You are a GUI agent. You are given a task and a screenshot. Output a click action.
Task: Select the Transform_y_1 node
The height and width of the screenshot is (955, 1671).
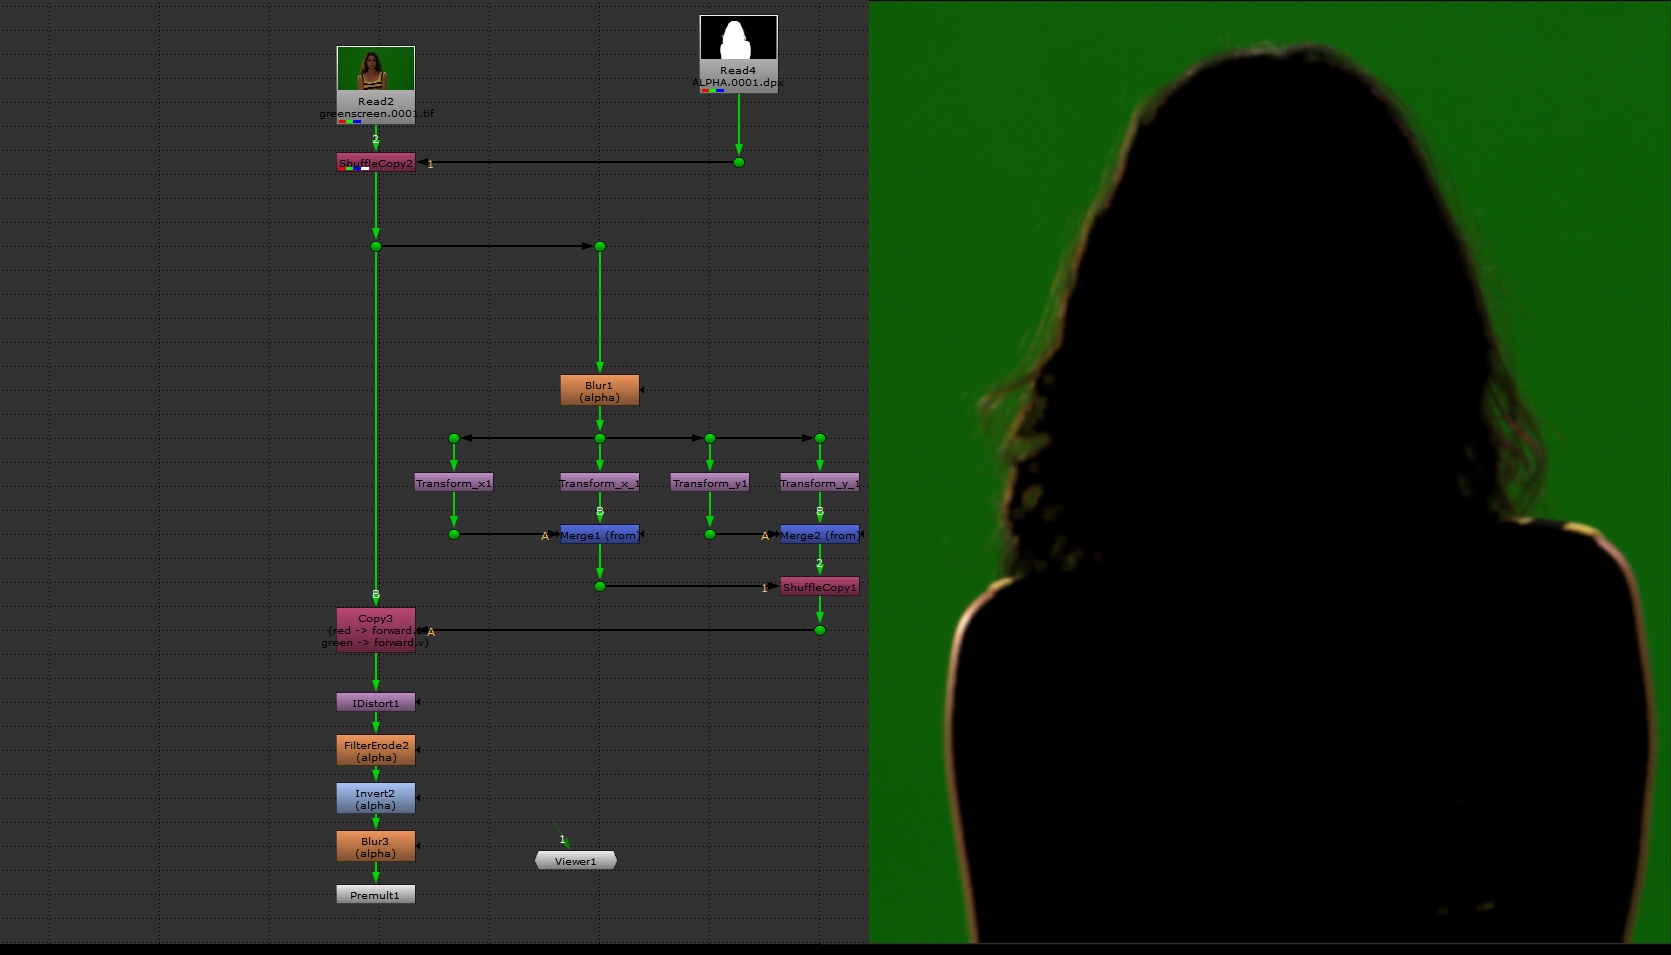tap(819, 483)
